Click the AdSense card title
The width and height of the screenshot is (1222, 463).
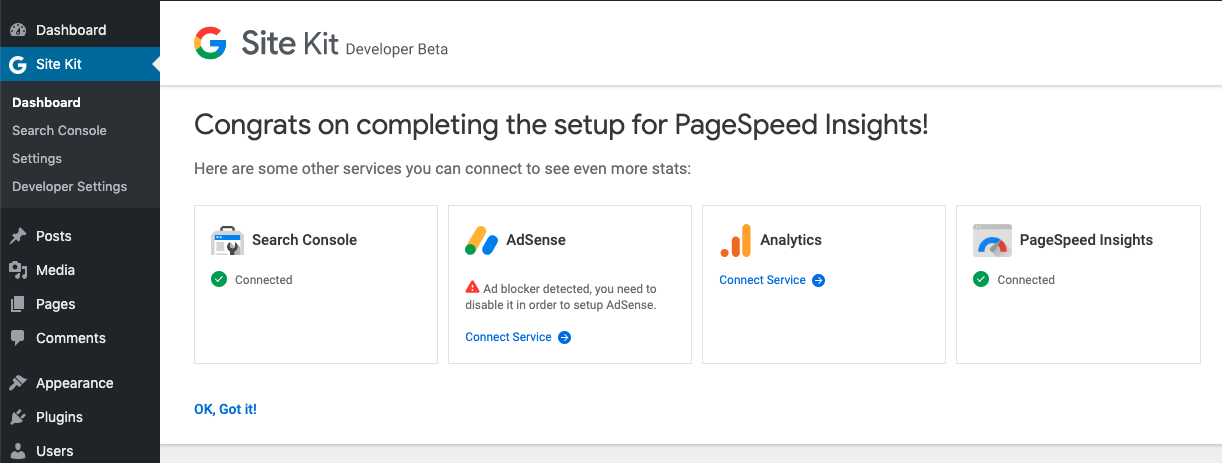536,240
